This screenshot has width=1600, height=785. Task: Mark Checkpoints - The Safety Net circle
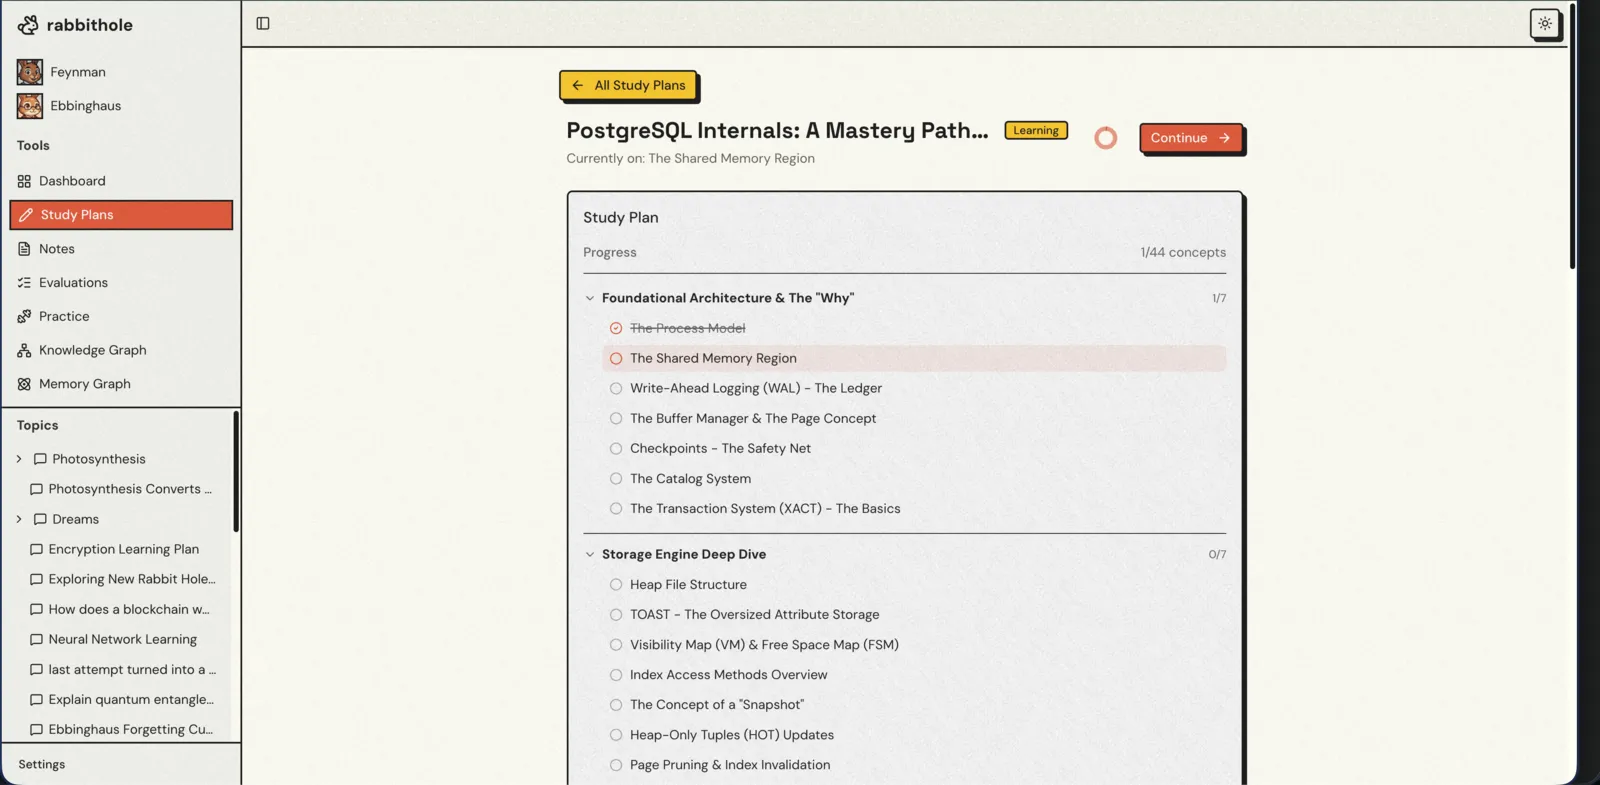616,448
